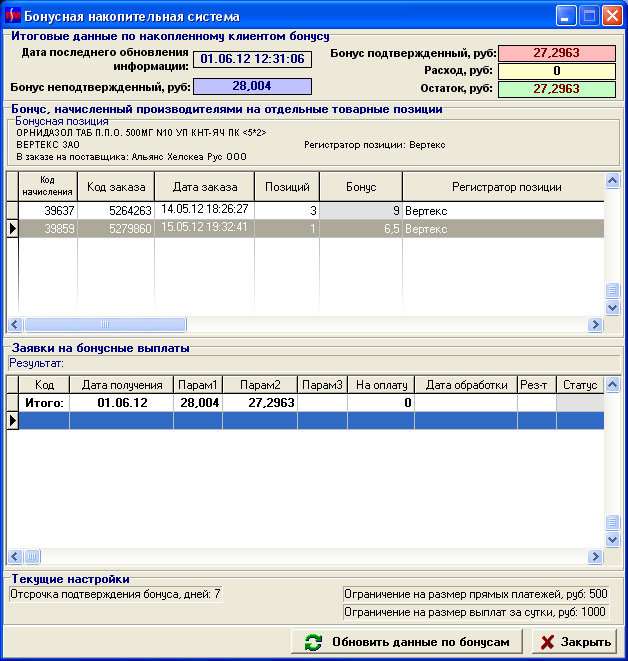The image size is (628, 661).
Task: Click the unconfirmed bonus field 28,004
Action: point(252,86)
